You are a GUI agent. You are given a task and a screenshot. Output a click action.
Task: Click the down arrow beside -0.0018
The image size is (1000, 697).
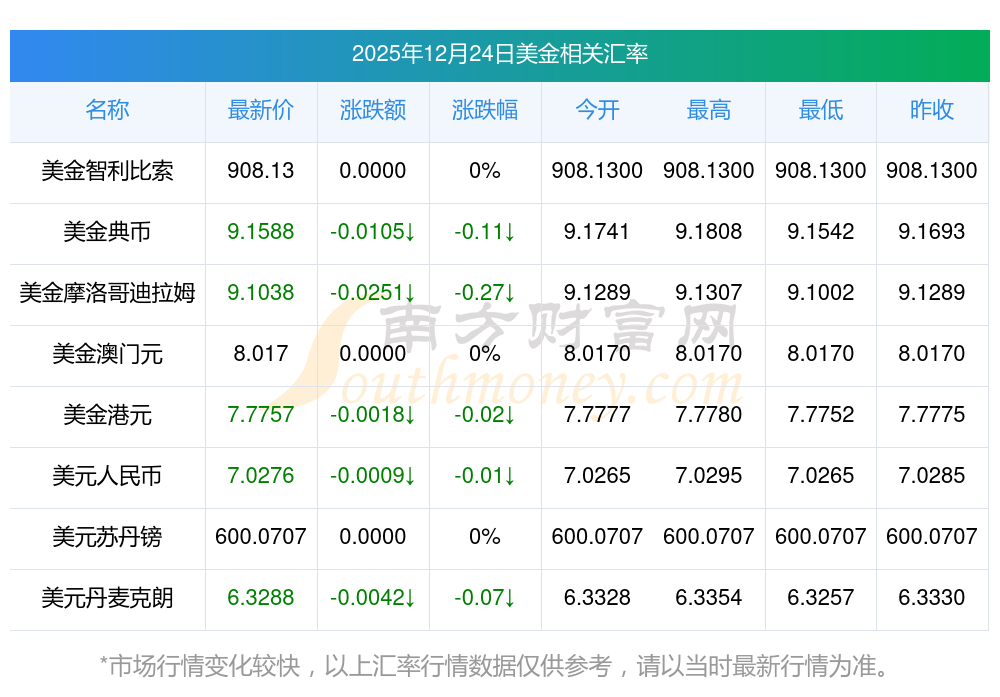pyautogui.click(x=410, y=416)
